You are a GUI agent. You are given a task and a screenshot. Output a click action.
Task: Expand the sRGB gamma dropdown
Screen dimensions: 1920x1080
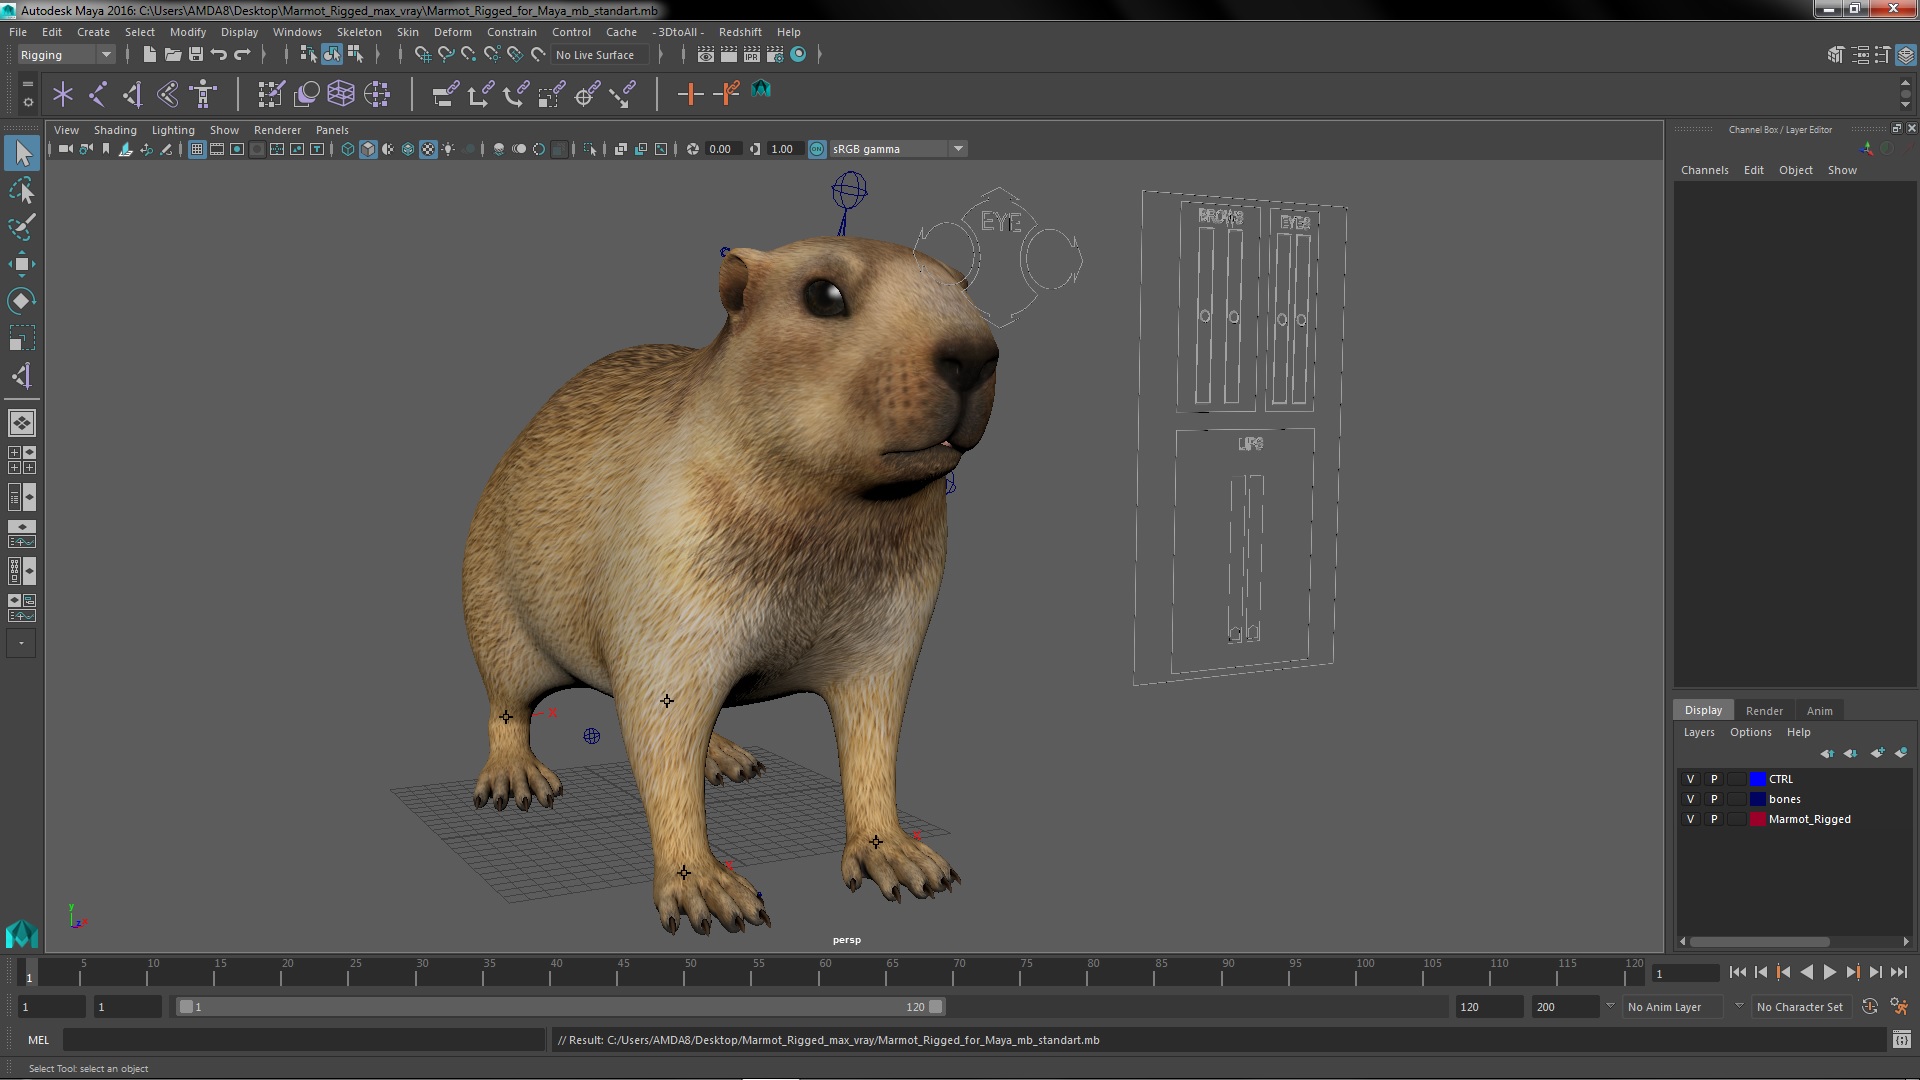(x=957, y=149)
